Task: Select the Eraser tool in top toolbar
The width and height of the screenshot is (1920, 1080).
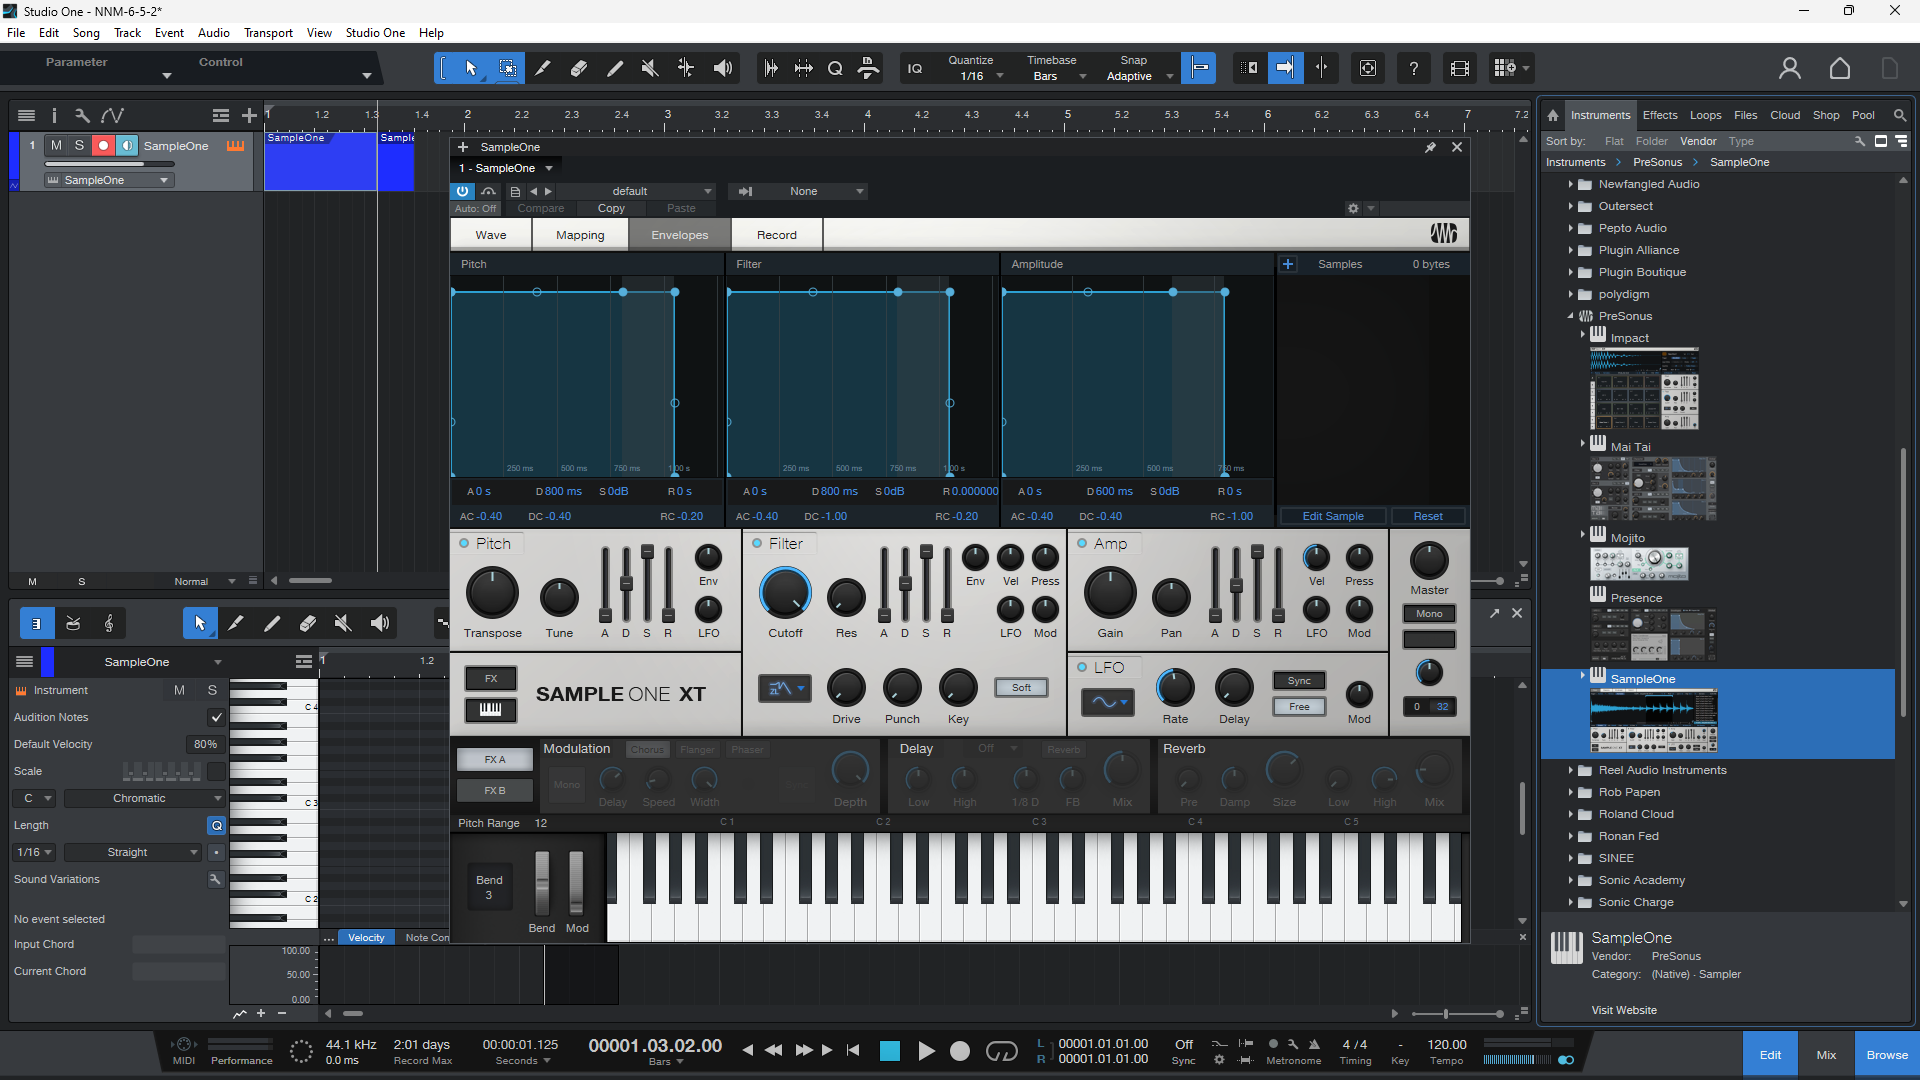Action: pyautogui.click(x=579, y=68)
